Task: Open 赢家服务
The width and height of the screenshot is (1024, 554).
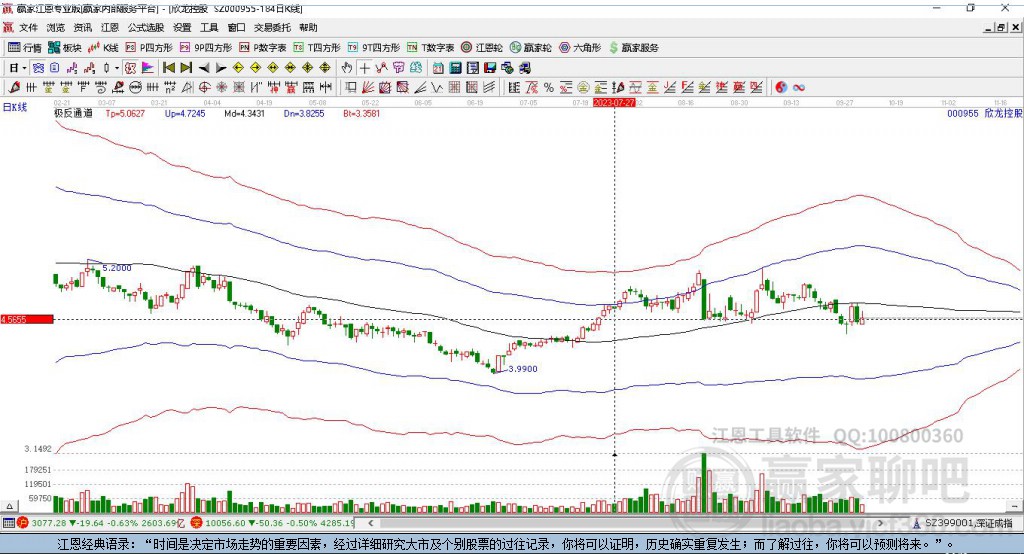Action: [x=633, y=48]
